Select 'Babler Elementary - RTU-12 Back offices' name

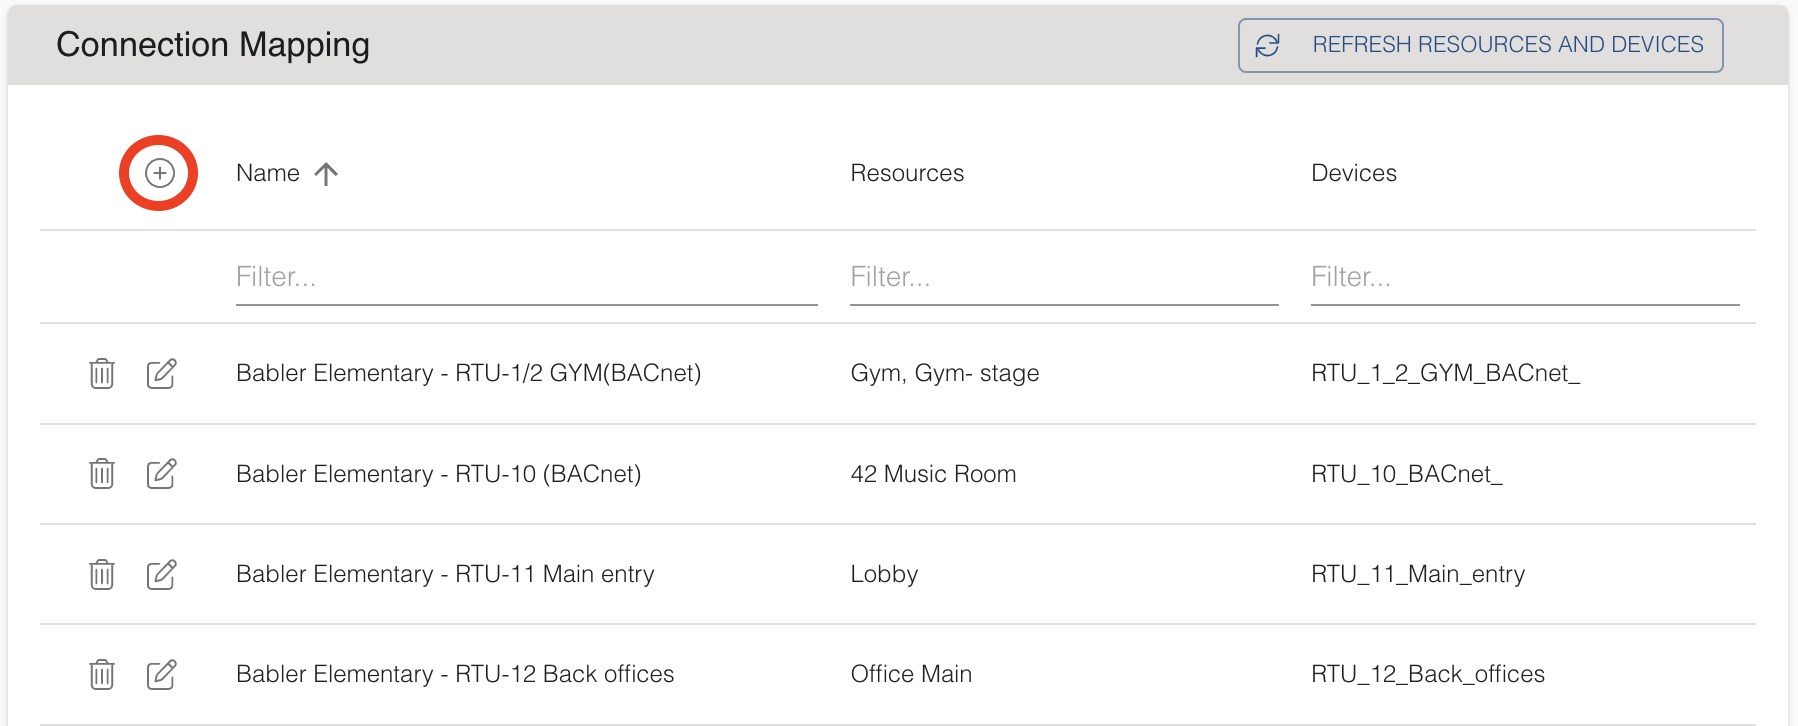click(455, 674)
